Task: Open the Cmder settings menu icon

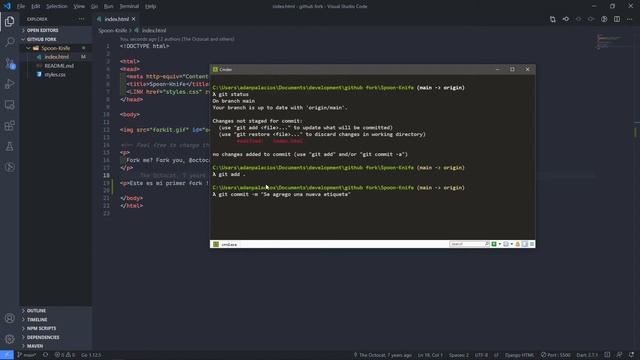Action: (x=531, y=244)
